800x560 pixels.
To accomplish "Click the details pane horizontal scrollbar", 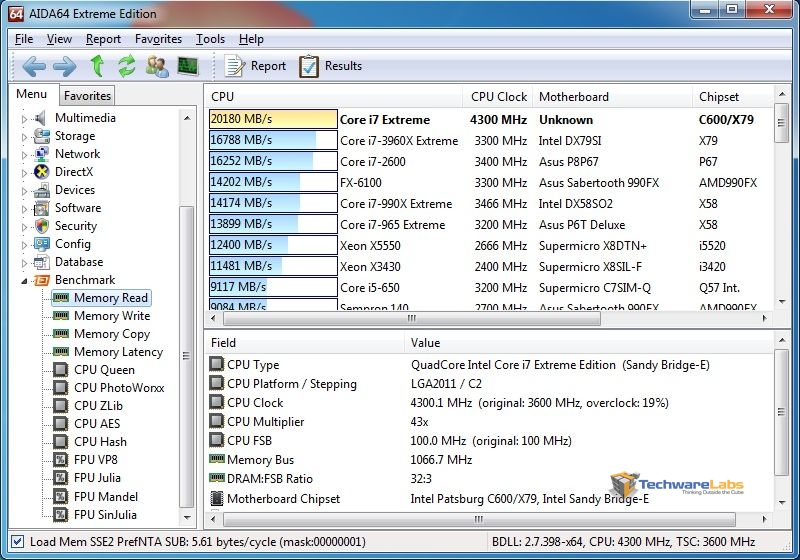I will coord(479,519).
